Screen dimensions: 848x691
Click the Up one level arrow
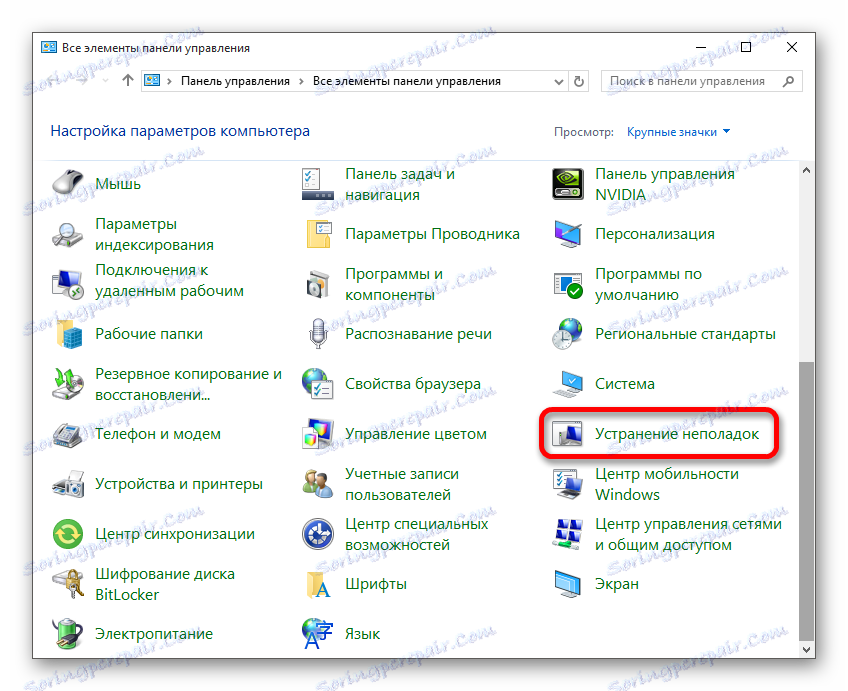pos(128,81)
